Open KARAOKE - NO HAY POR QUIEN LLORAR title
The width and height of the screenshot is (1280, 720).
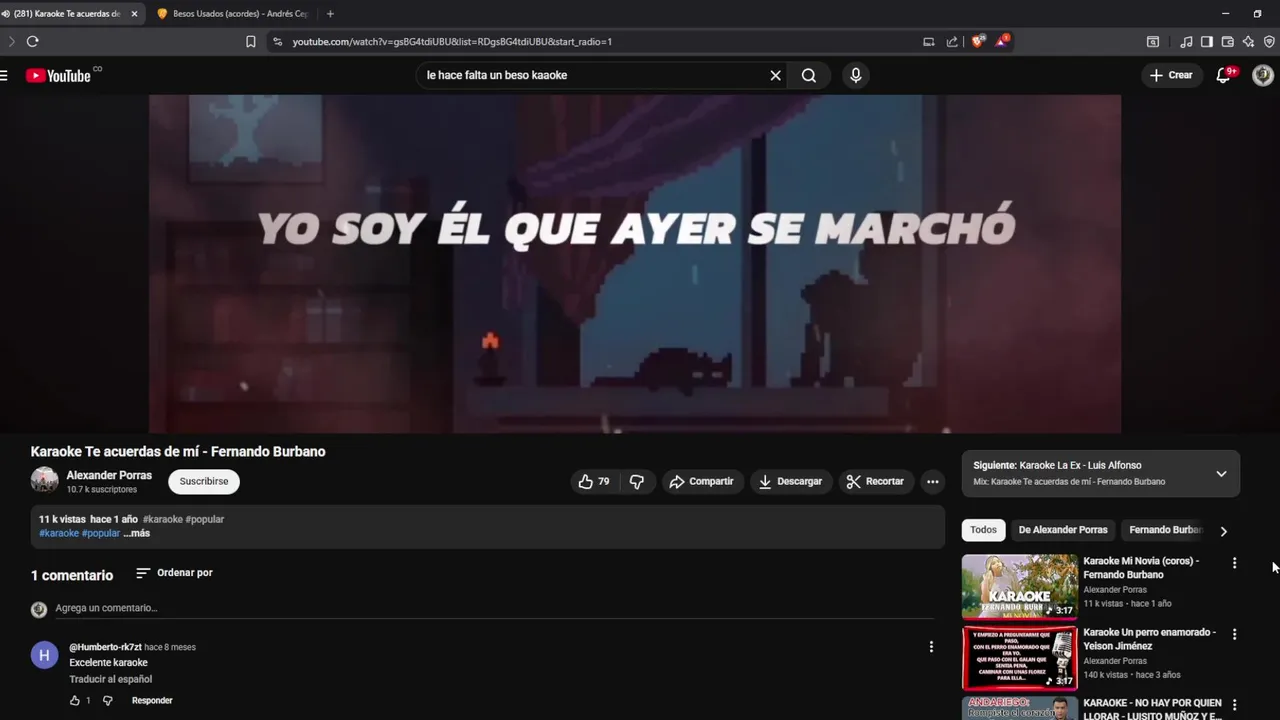(x=1153, y=709)
